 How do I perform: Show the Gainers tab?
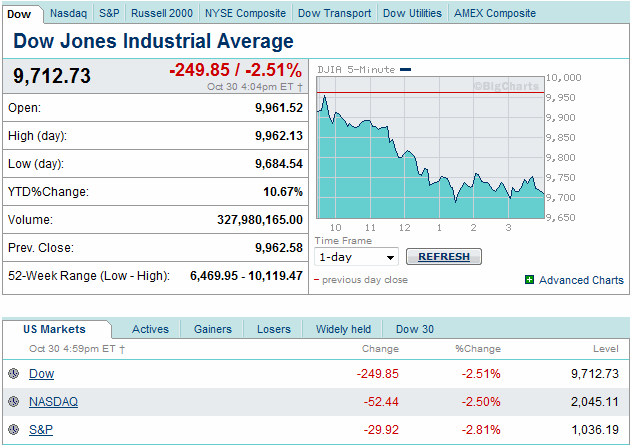(x=213, y=329)
